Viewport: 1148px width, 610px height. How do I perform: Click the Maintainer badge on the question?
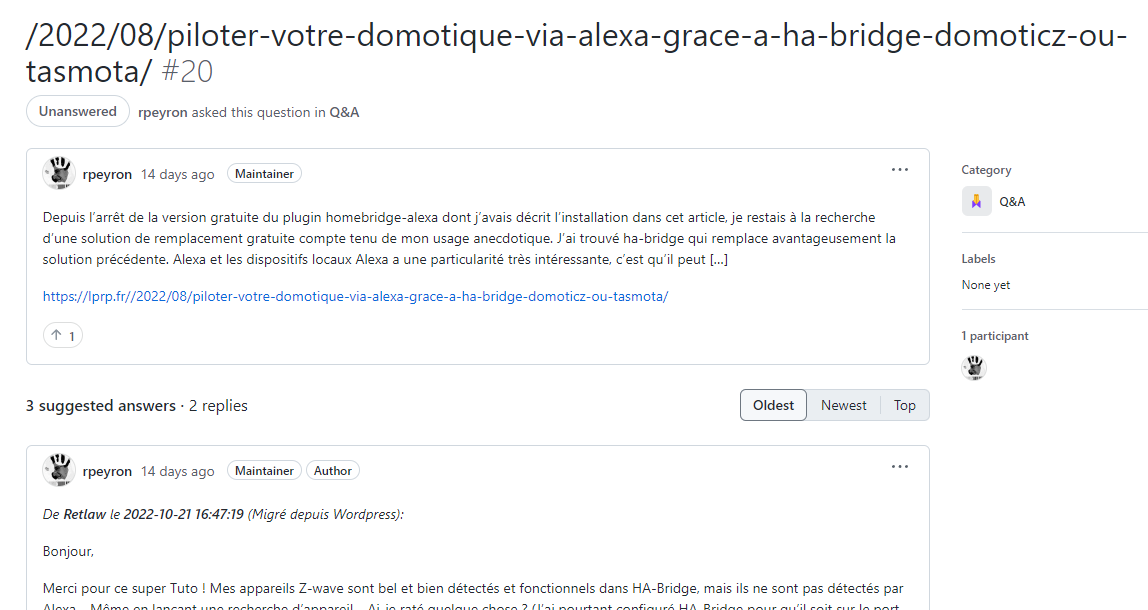264,174
